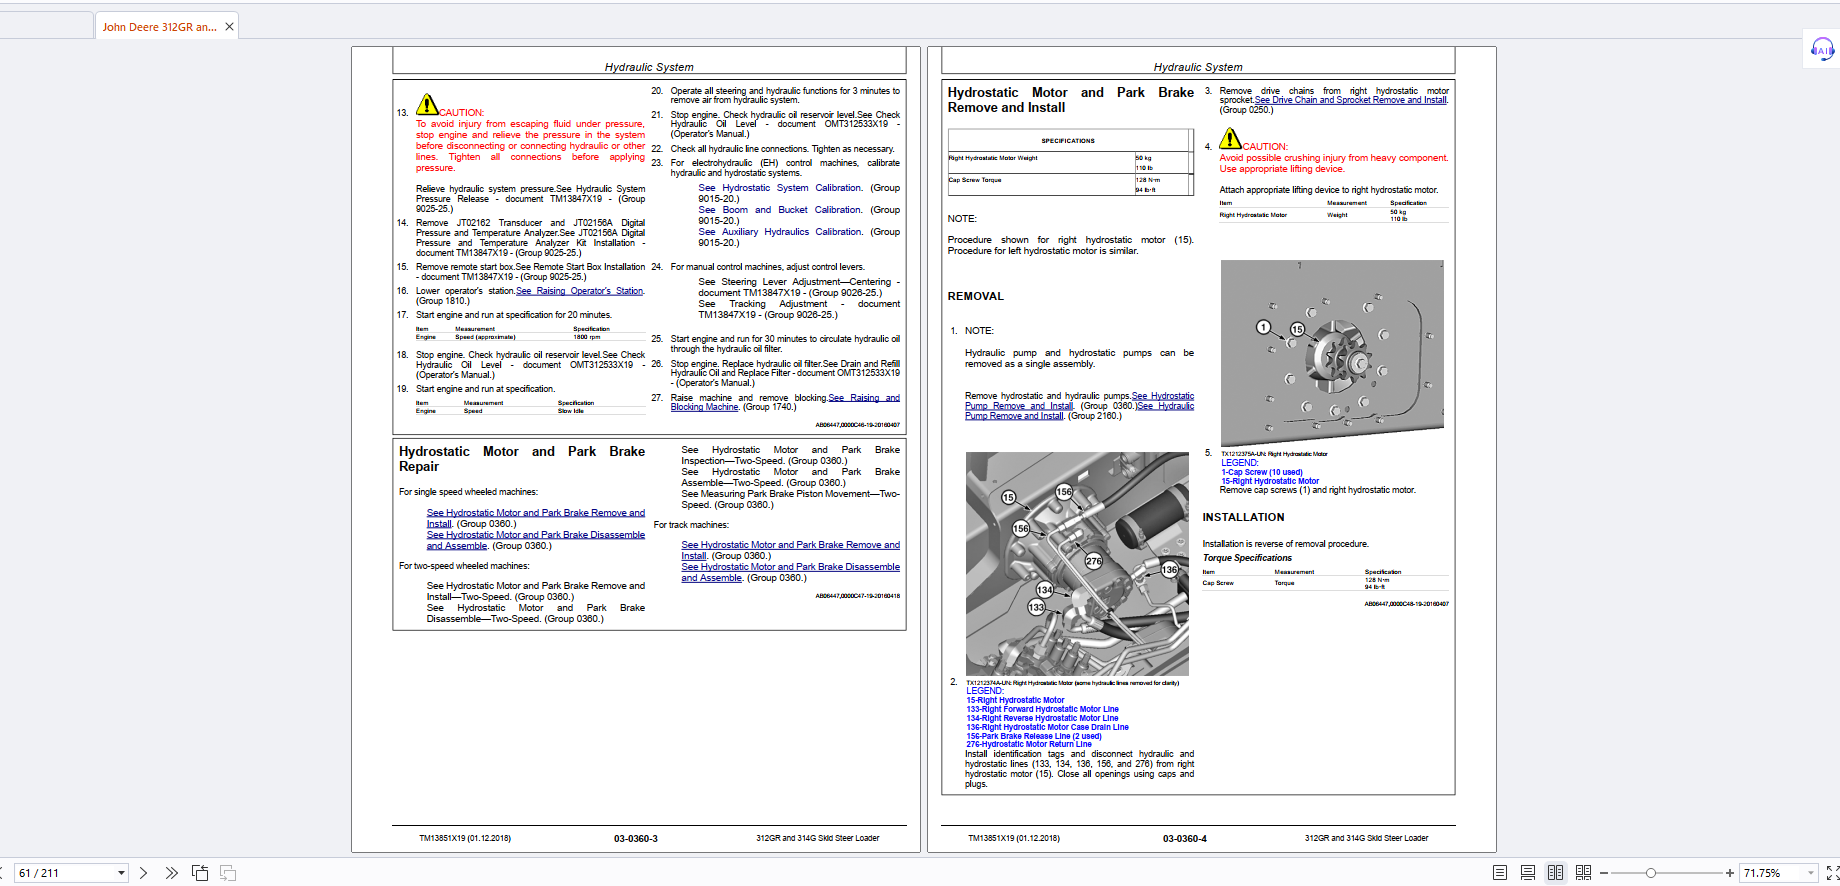
Task: Open 'Drive Chain and Sprocket Remove and Install' link
Action: (x=1350, y=100)
